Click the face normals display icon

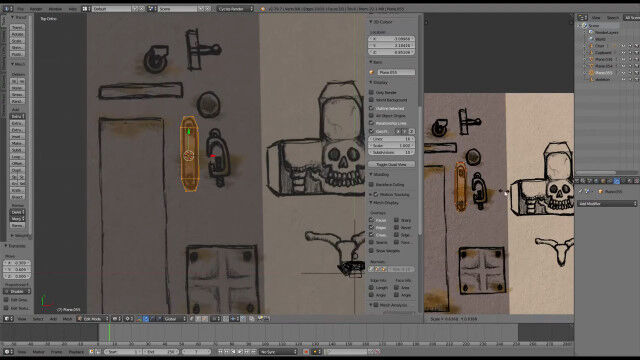click(384, 269)
